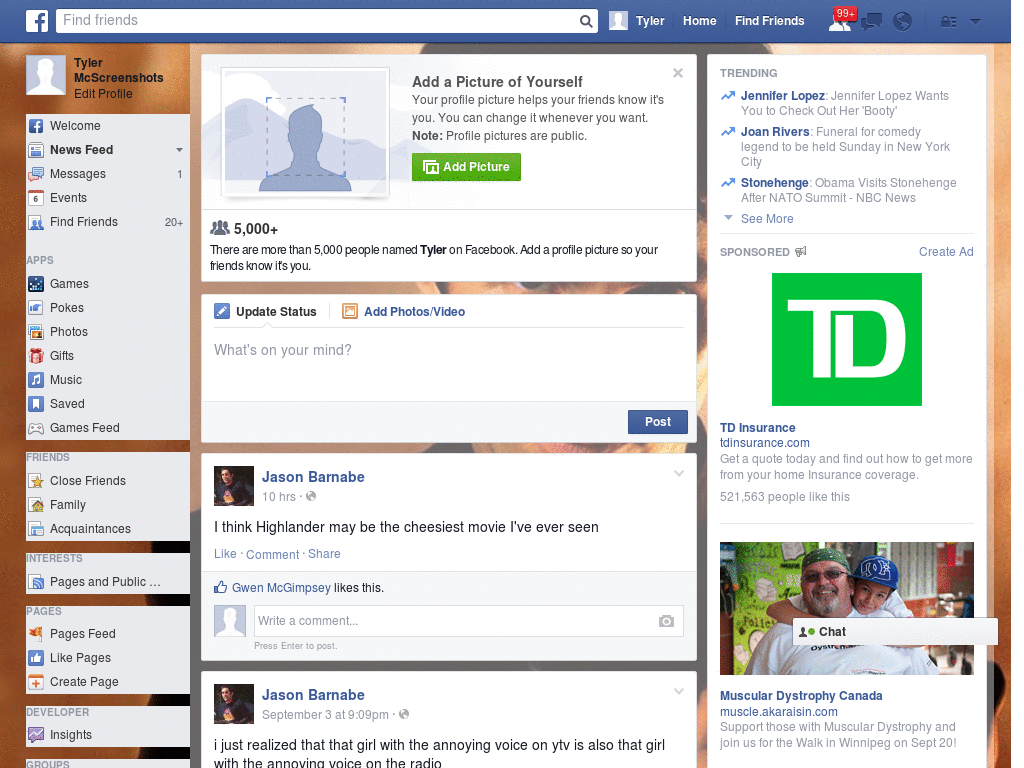Screen dimensions: 1024x768
Task: Click Pages and Public sidebar item
Action: pyautogui.click(x=108, y=582)
